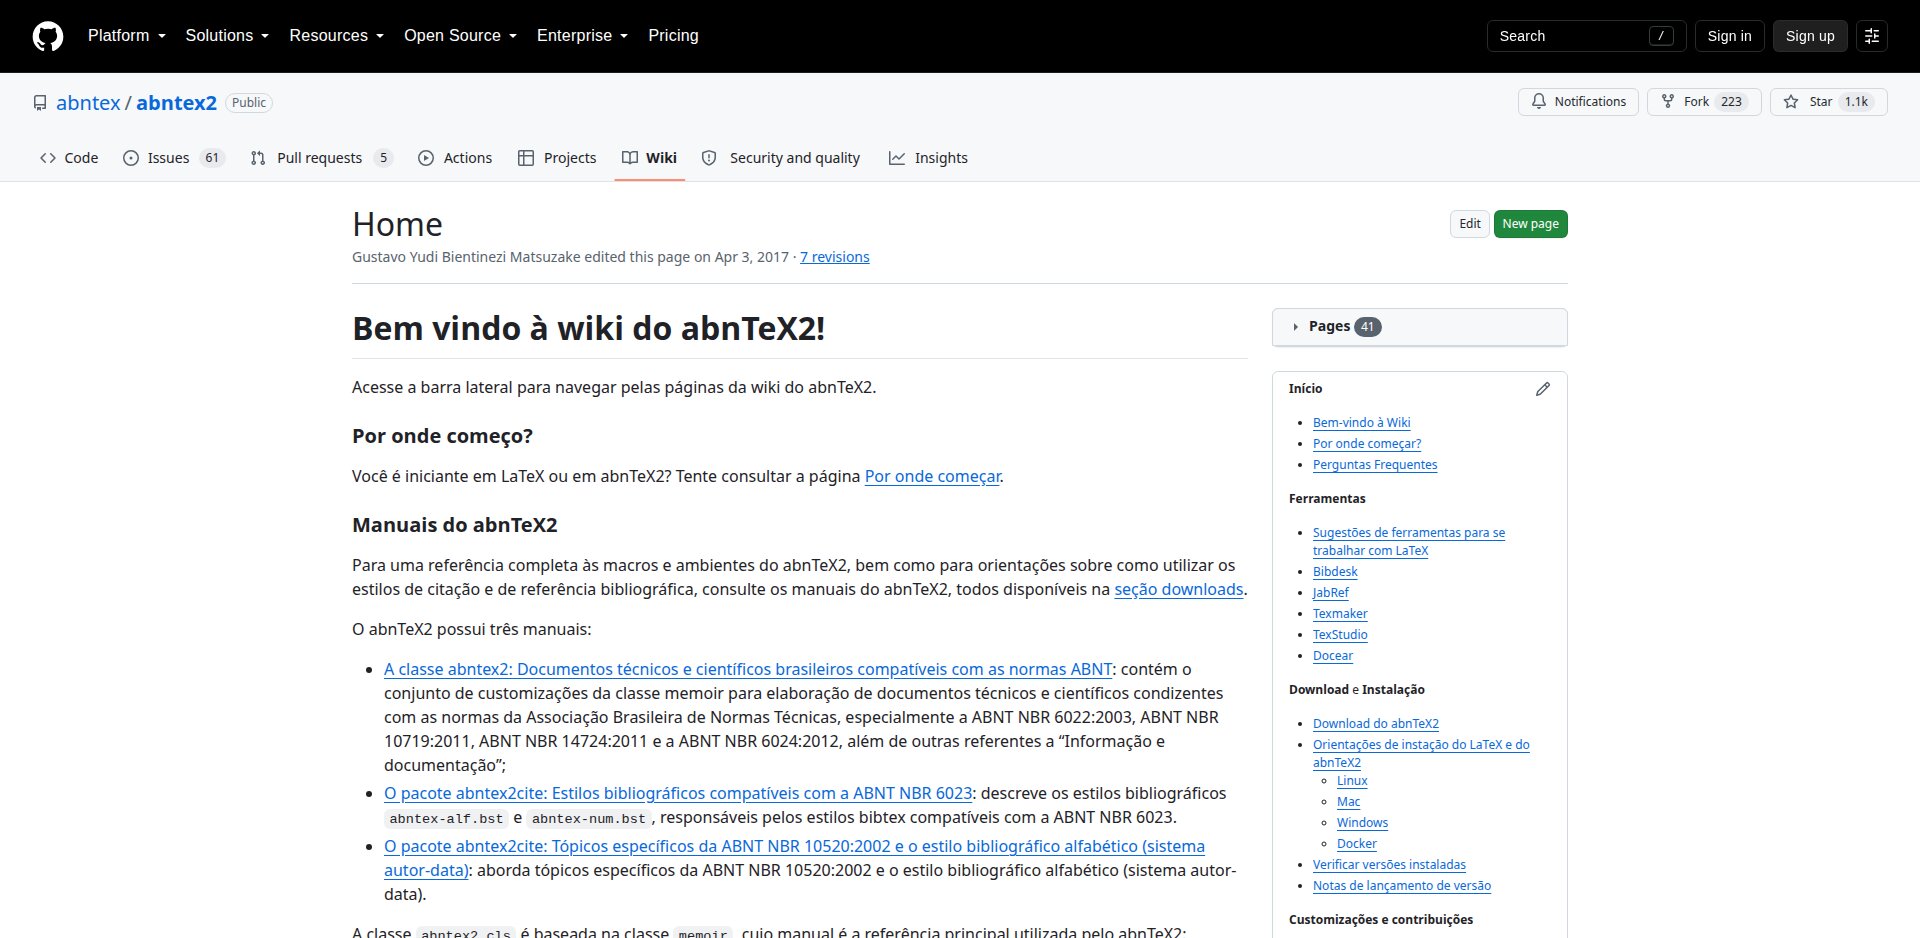Follow the Por onde começar link in text
Viewport: 1920px width, 938px height.
tap(932, 477)
